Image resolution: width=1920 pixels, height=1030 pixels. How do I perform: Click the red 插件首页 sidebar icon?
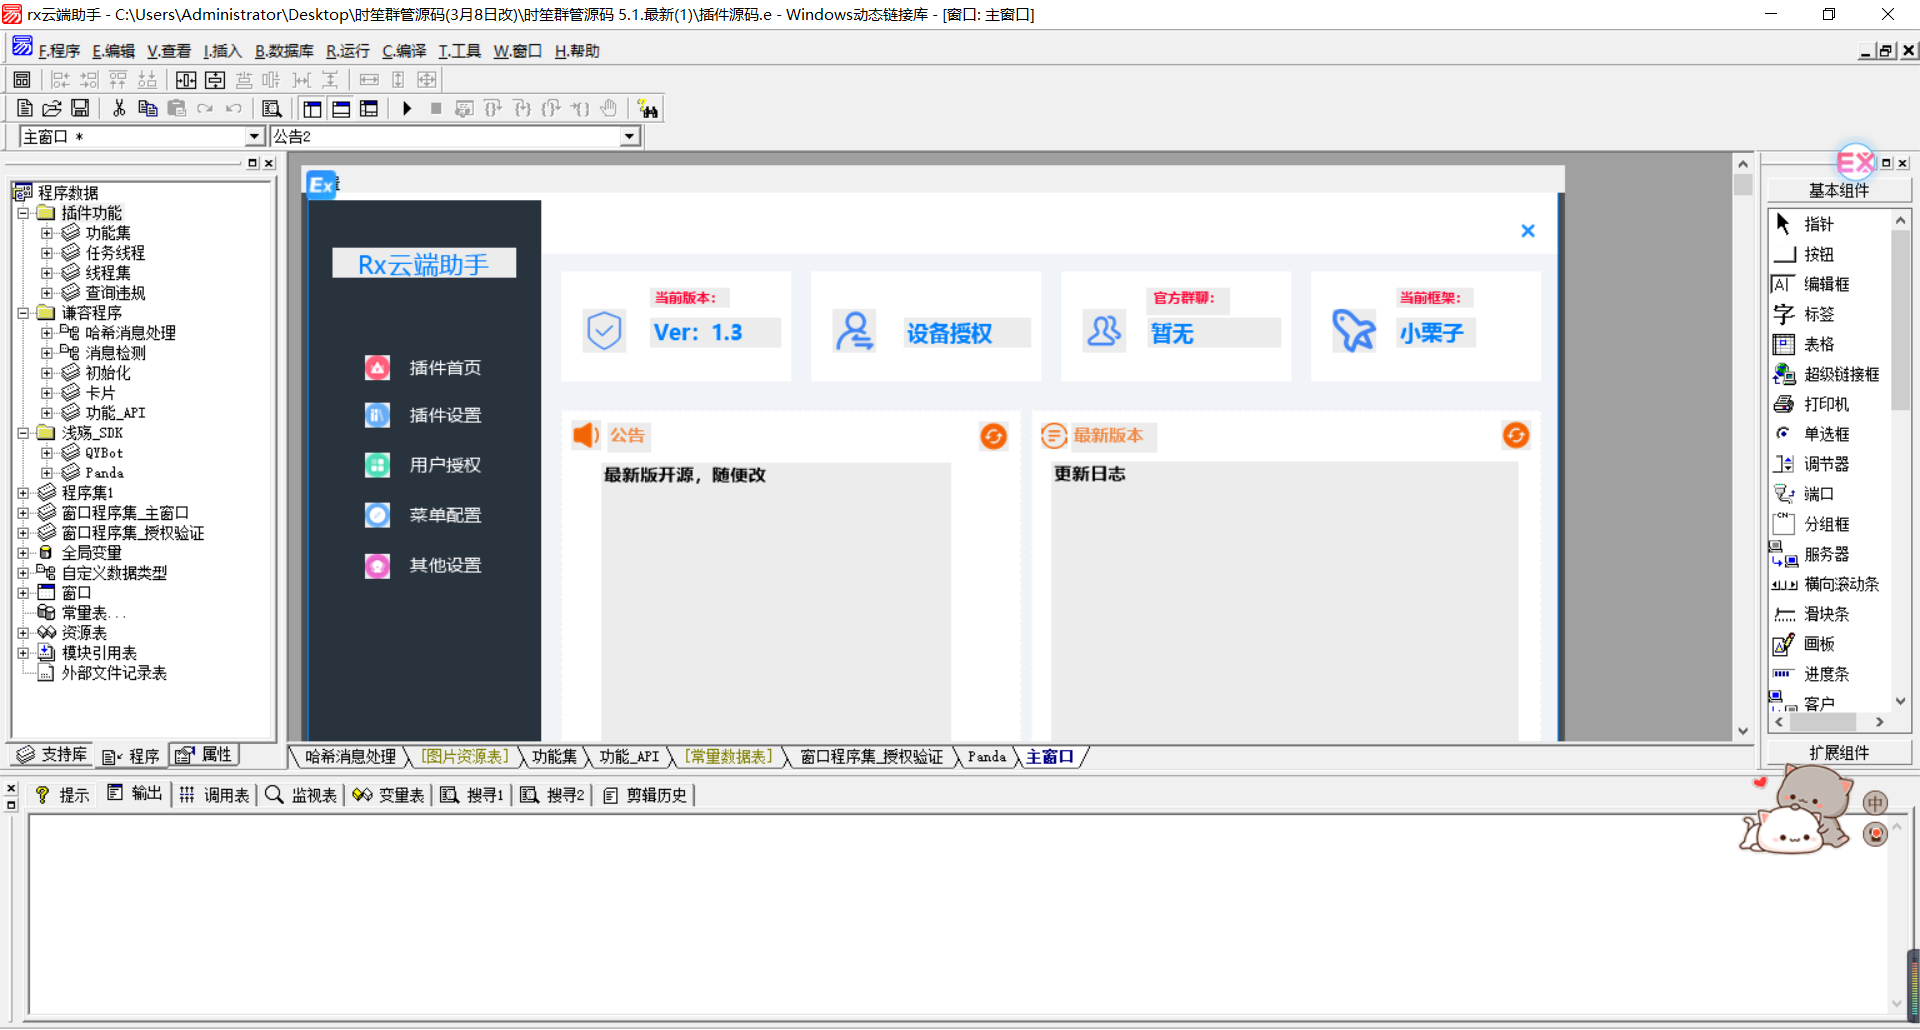tap(377, 368)
